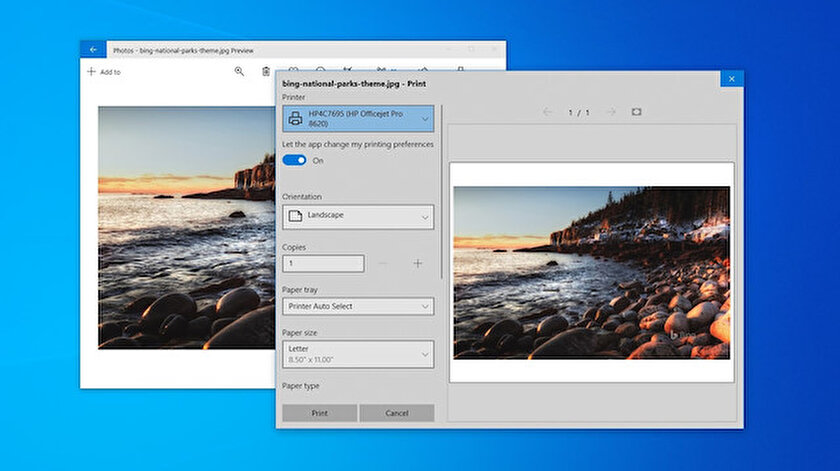Image resolution: width=840 pixels, height=471 pixels.
Task: Increase copies with the plus button
Action: point(418,263)
